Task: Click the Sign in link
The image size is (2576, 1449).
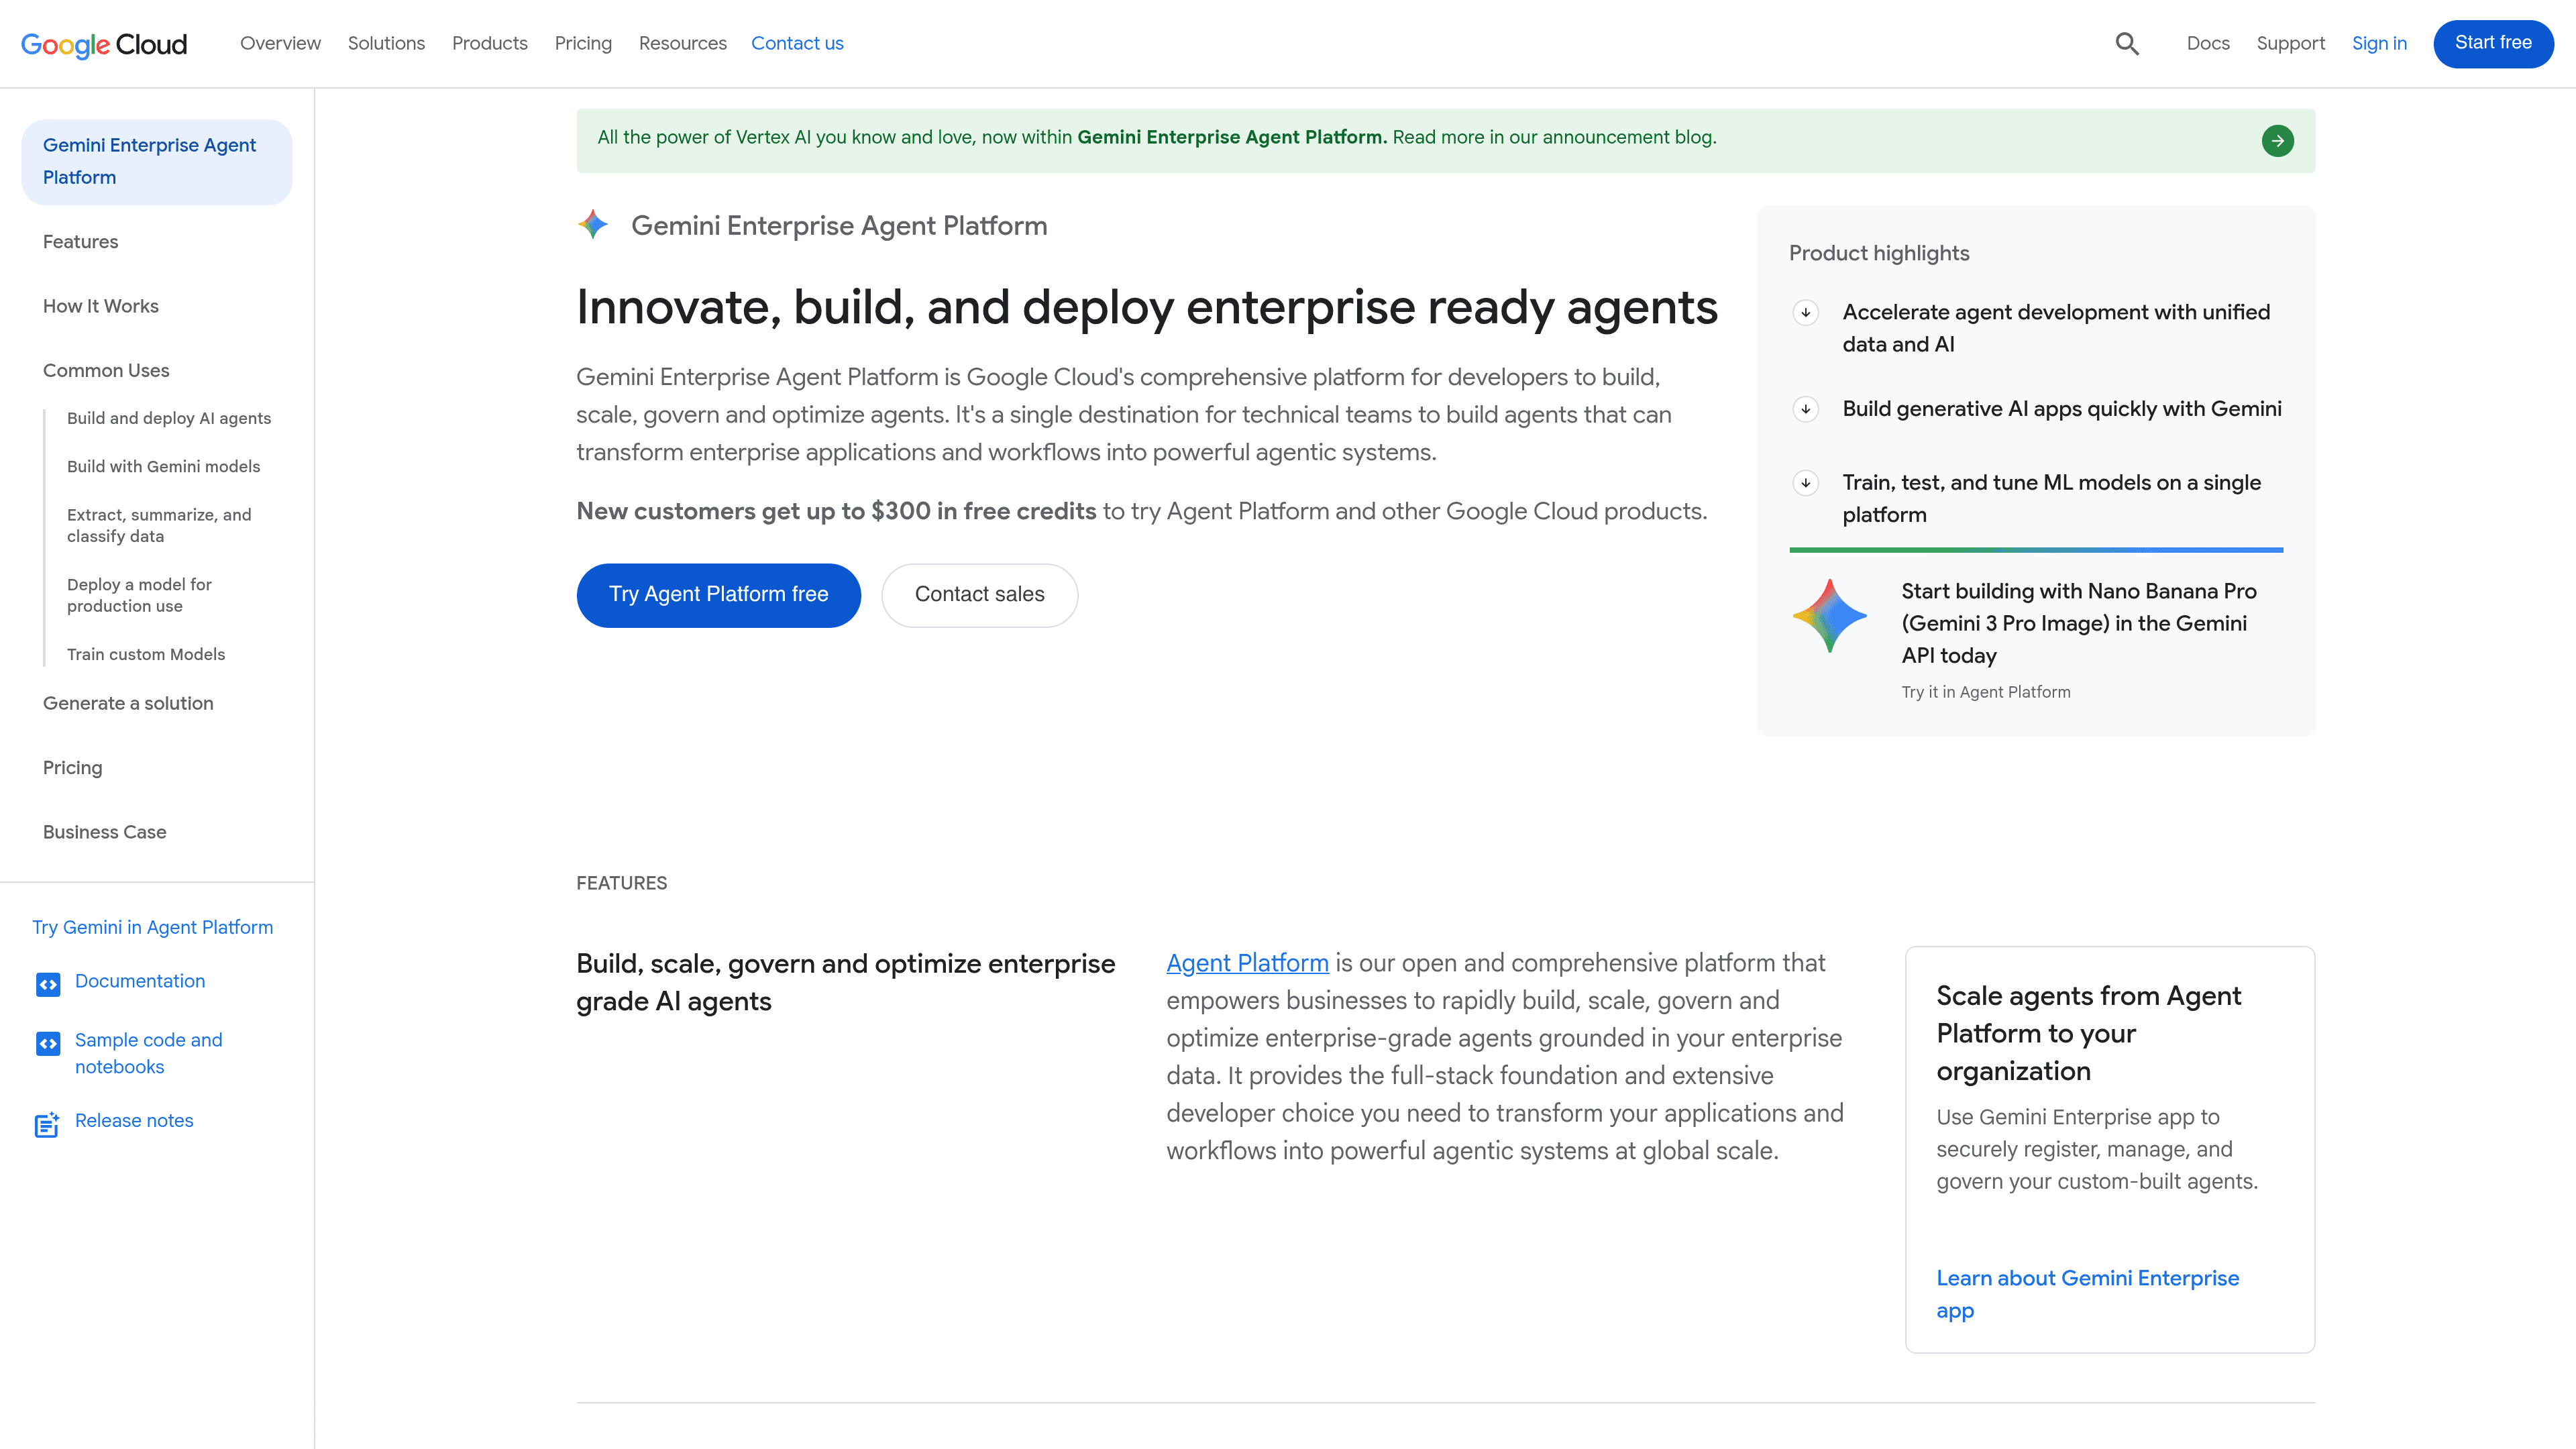Action: (x=2379, y=43)
